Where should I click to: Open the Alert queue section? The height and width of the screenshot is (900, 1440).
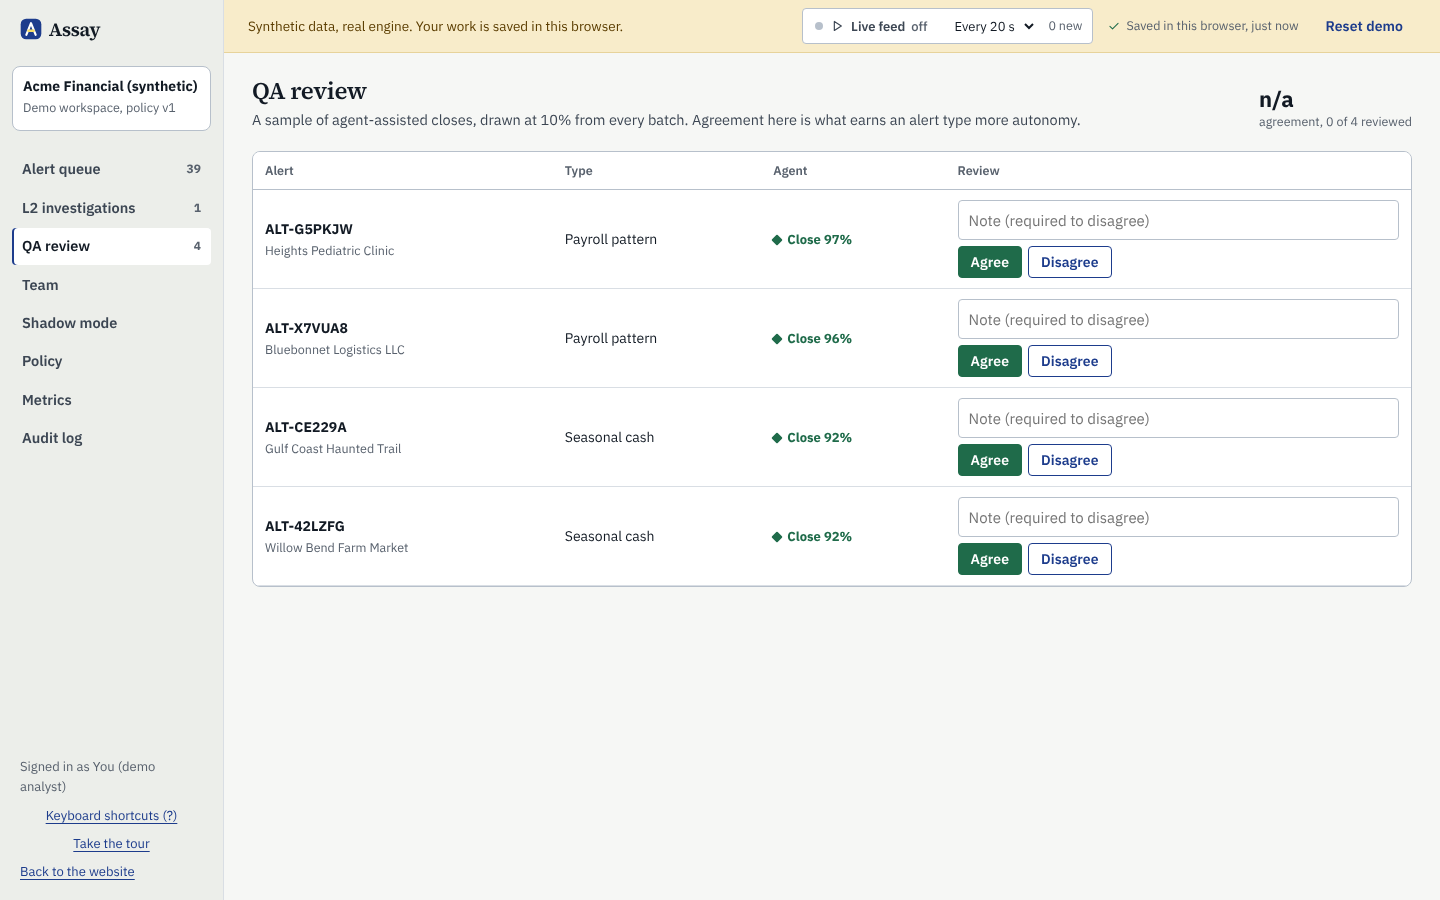pos(111,169)
